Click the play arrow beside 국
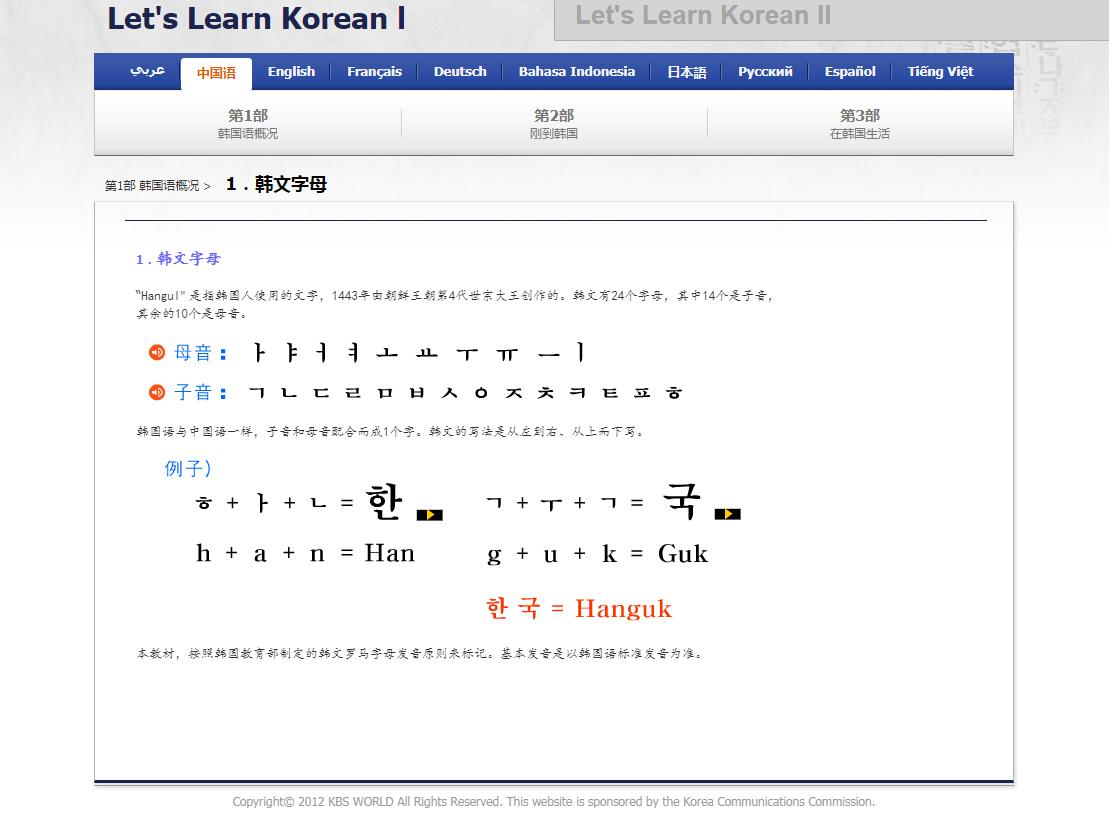The width and height of the screenshot is (1109, 830). (728, 513)
